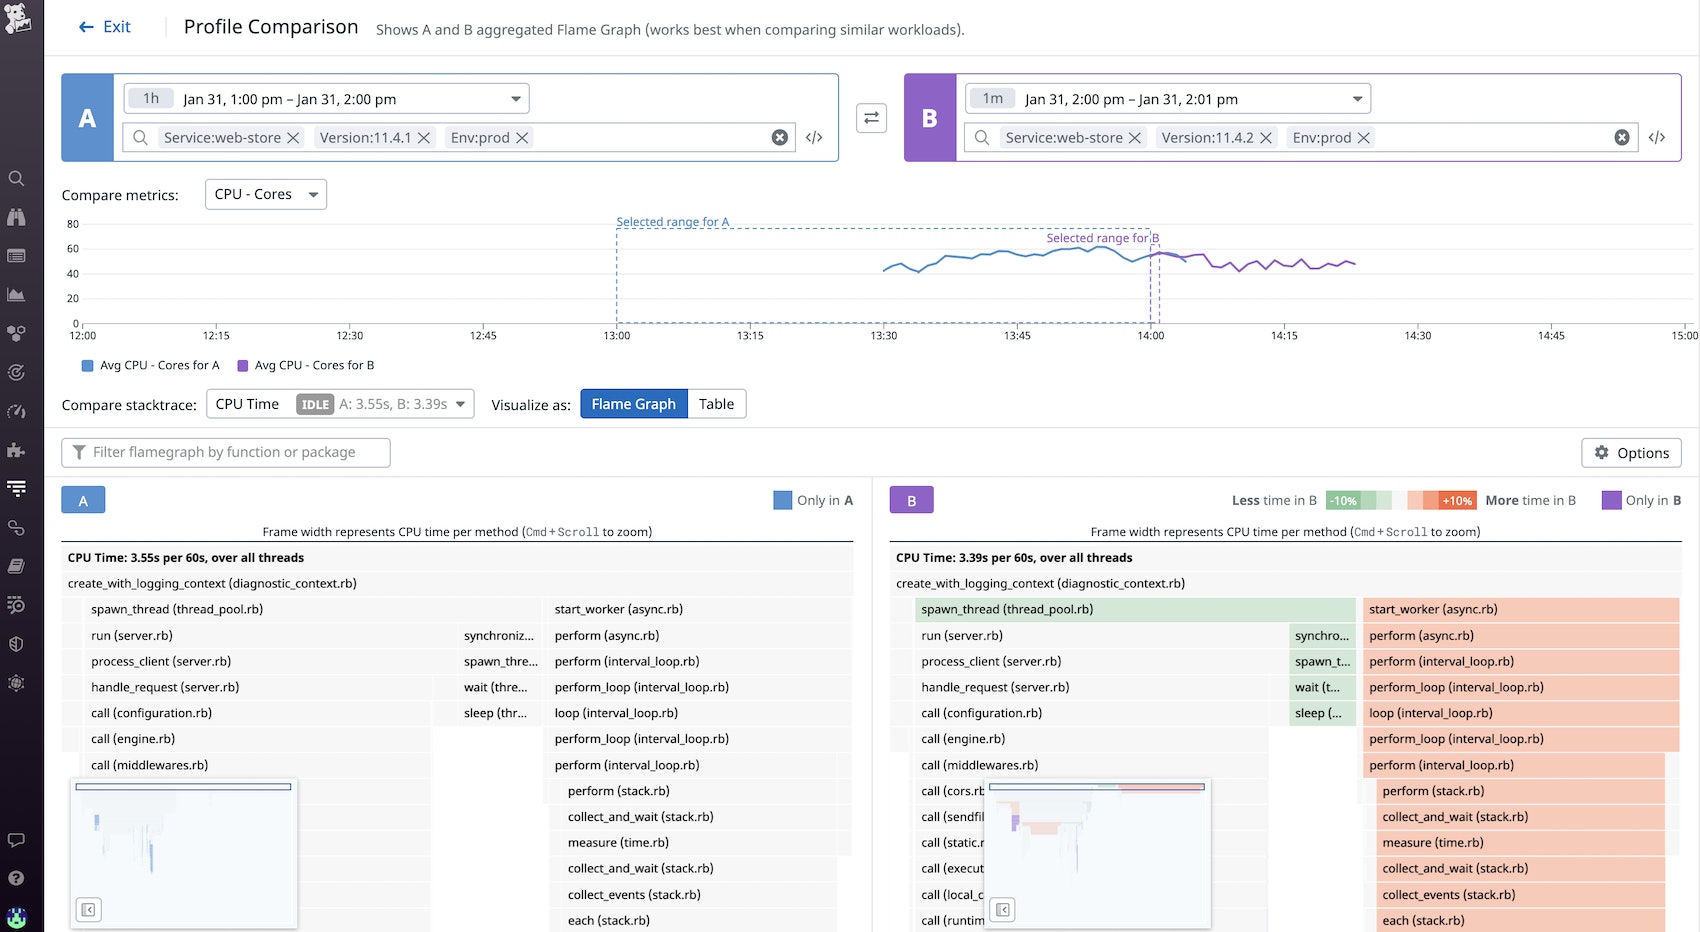Viewport: 1700px width, 932px height.
Task: Click the Options button
Action: [1631, 453]
